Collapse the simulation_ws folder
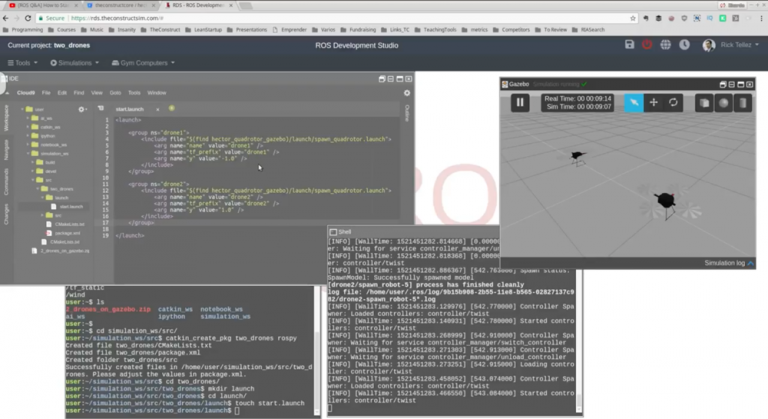Screen dimensions: 768x419 (x=27, y=153)
